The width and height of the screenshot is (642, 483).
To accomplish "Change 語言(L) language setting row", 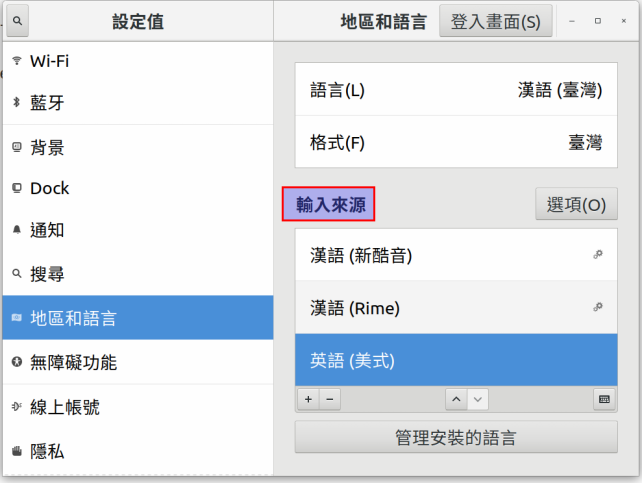I will 456,90.
